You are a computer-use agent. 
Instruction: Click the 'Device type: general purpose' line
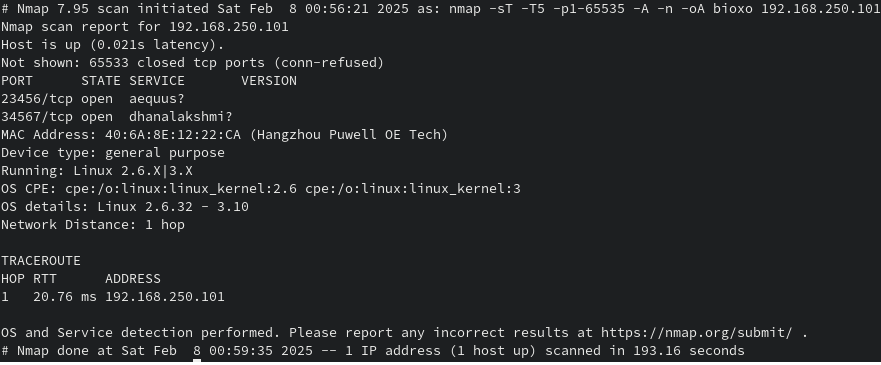click(113, 153)
